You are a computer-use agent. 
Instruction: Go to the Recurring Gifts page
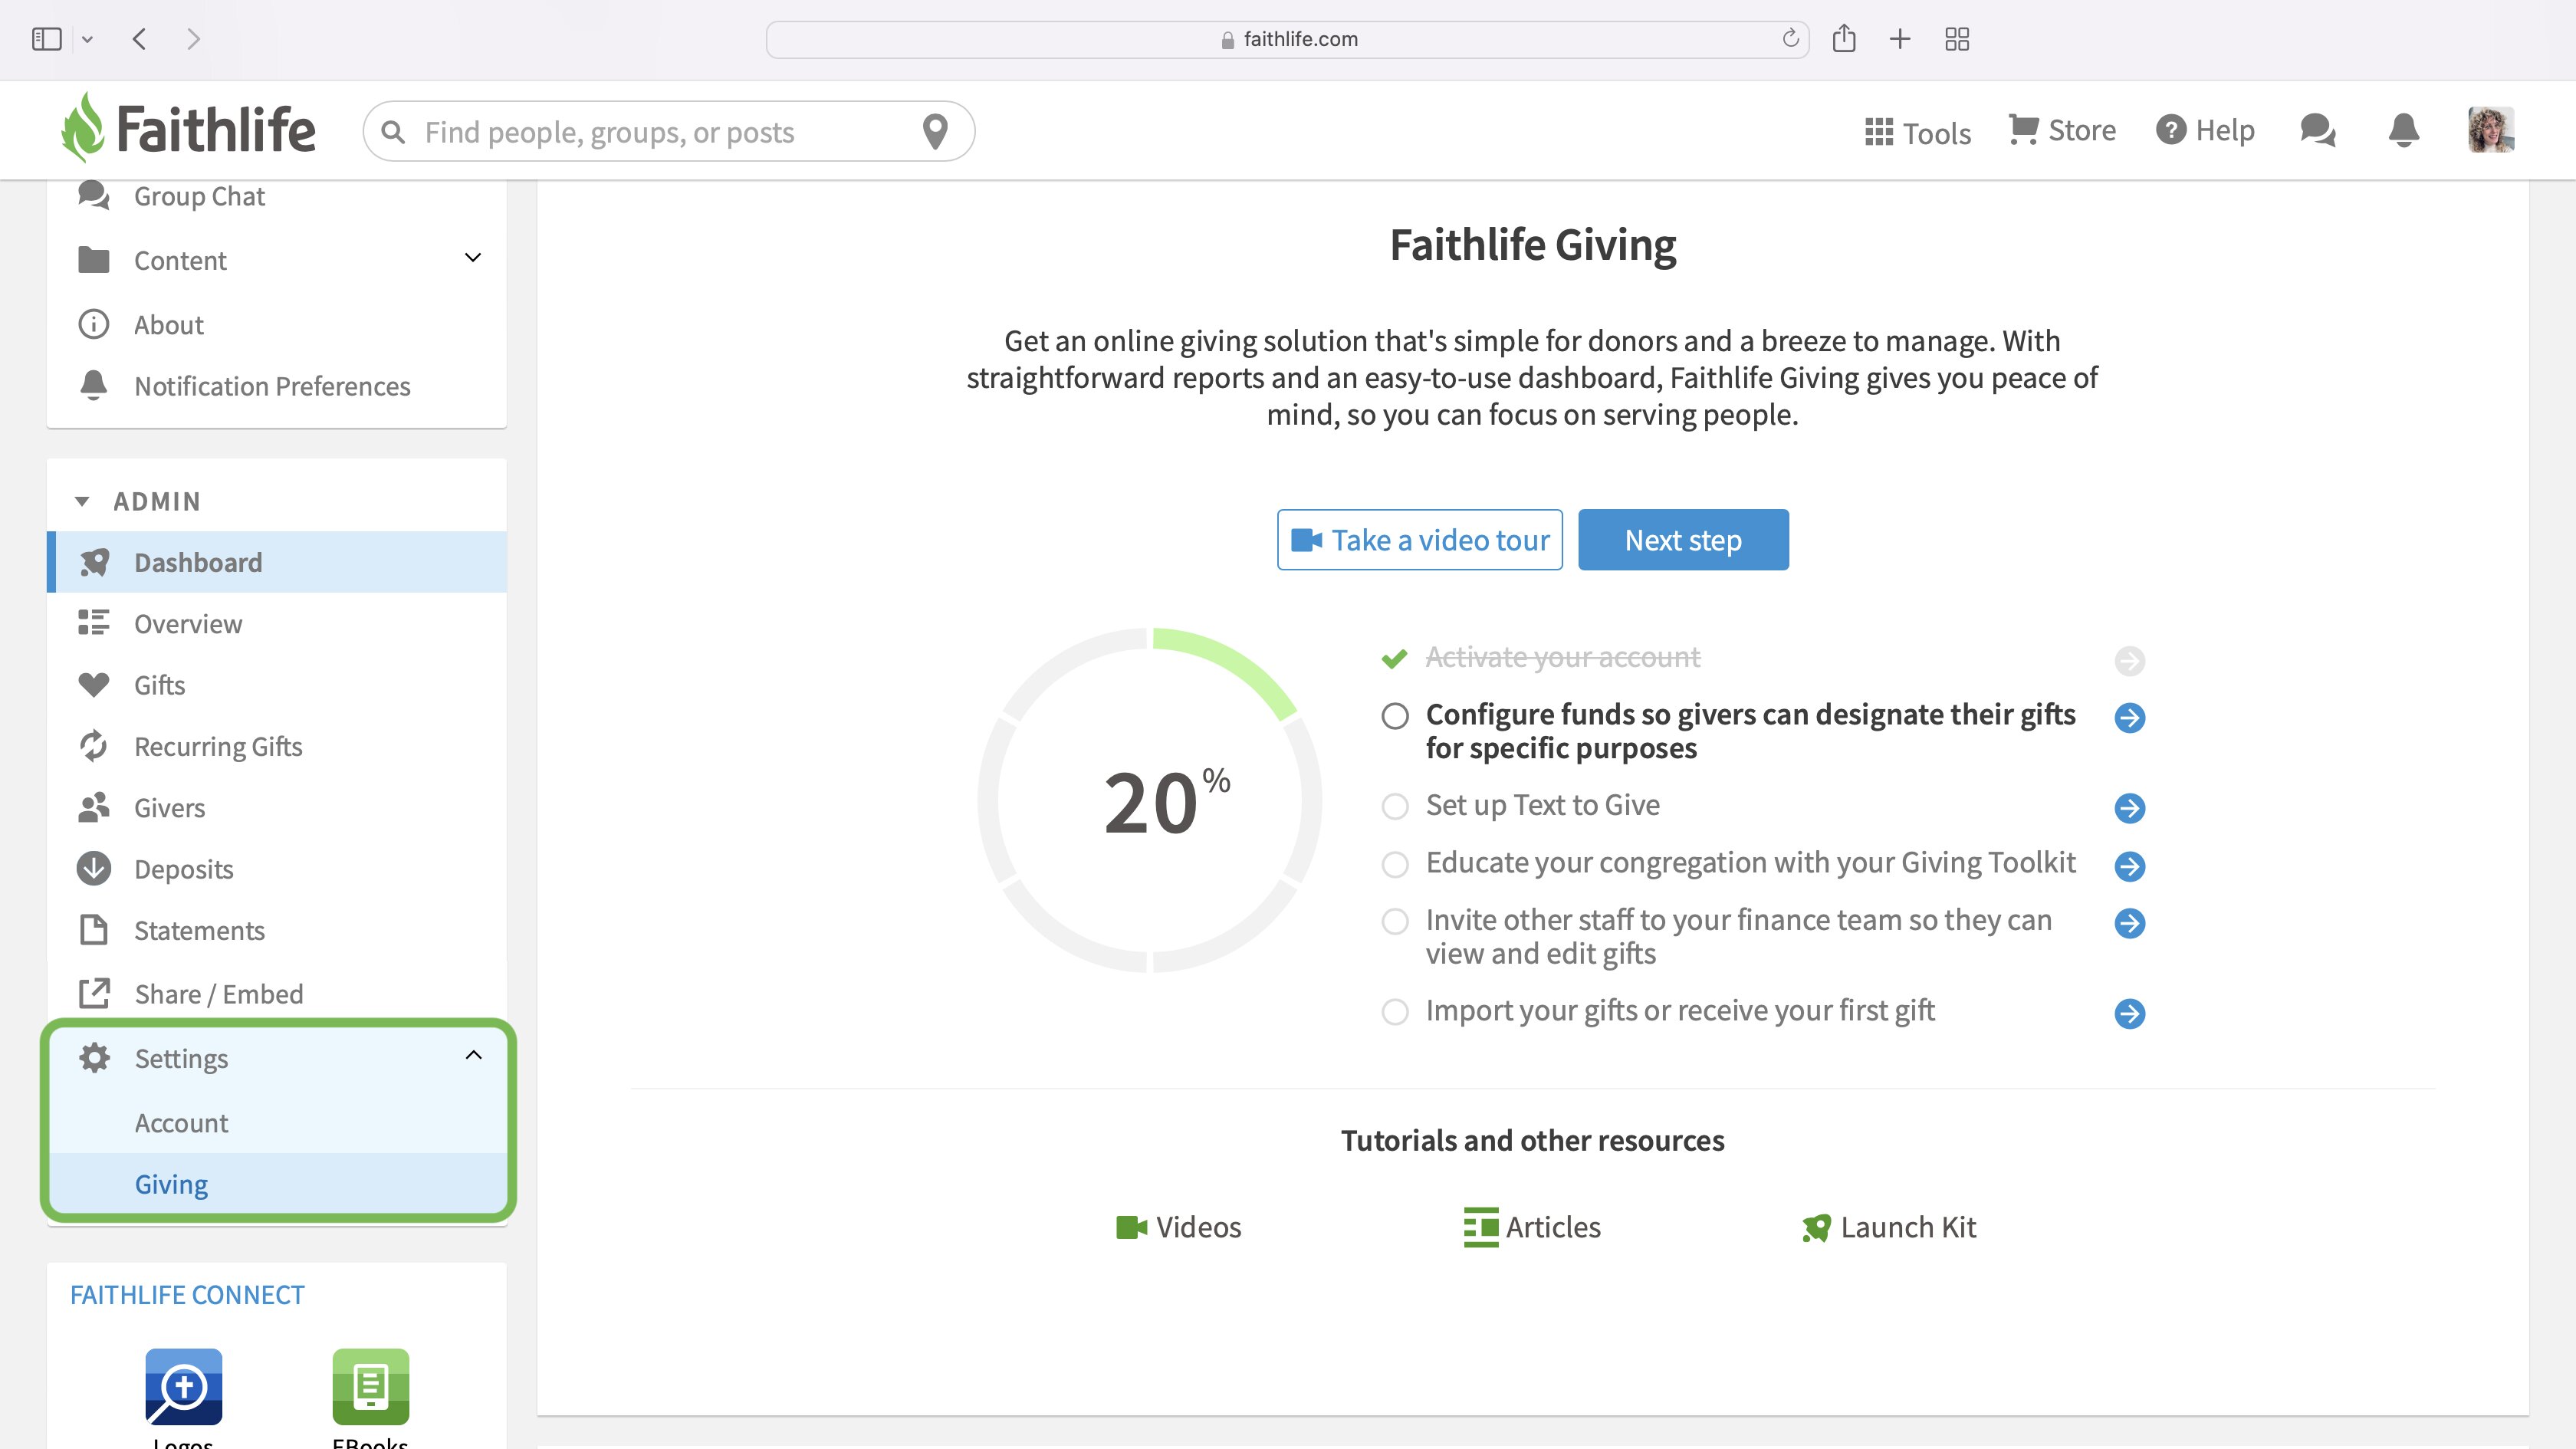click(277, 746)
